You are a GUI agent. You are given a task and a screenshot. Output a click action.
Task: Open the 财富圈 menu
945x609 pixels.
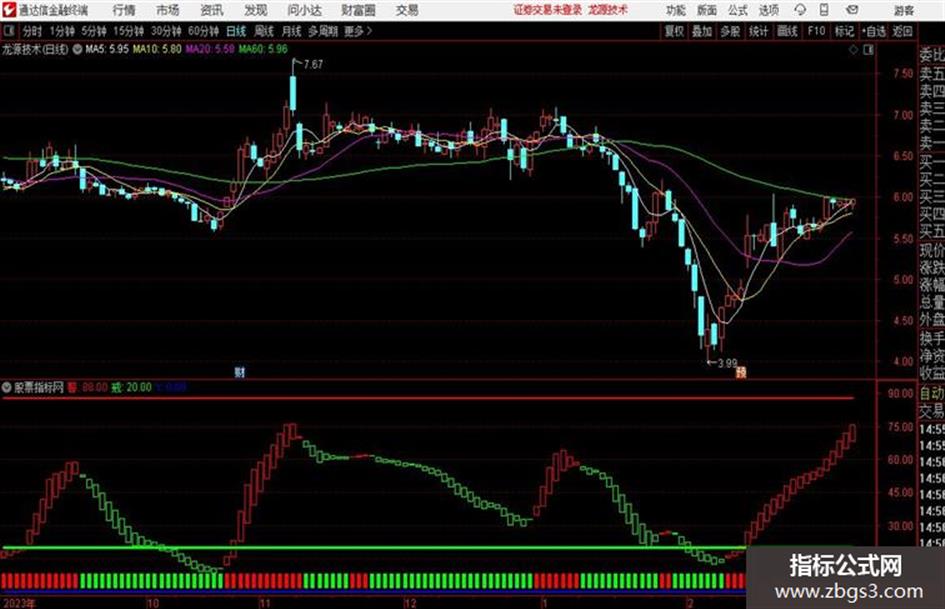pyautogui.click(x=358, y=10)
